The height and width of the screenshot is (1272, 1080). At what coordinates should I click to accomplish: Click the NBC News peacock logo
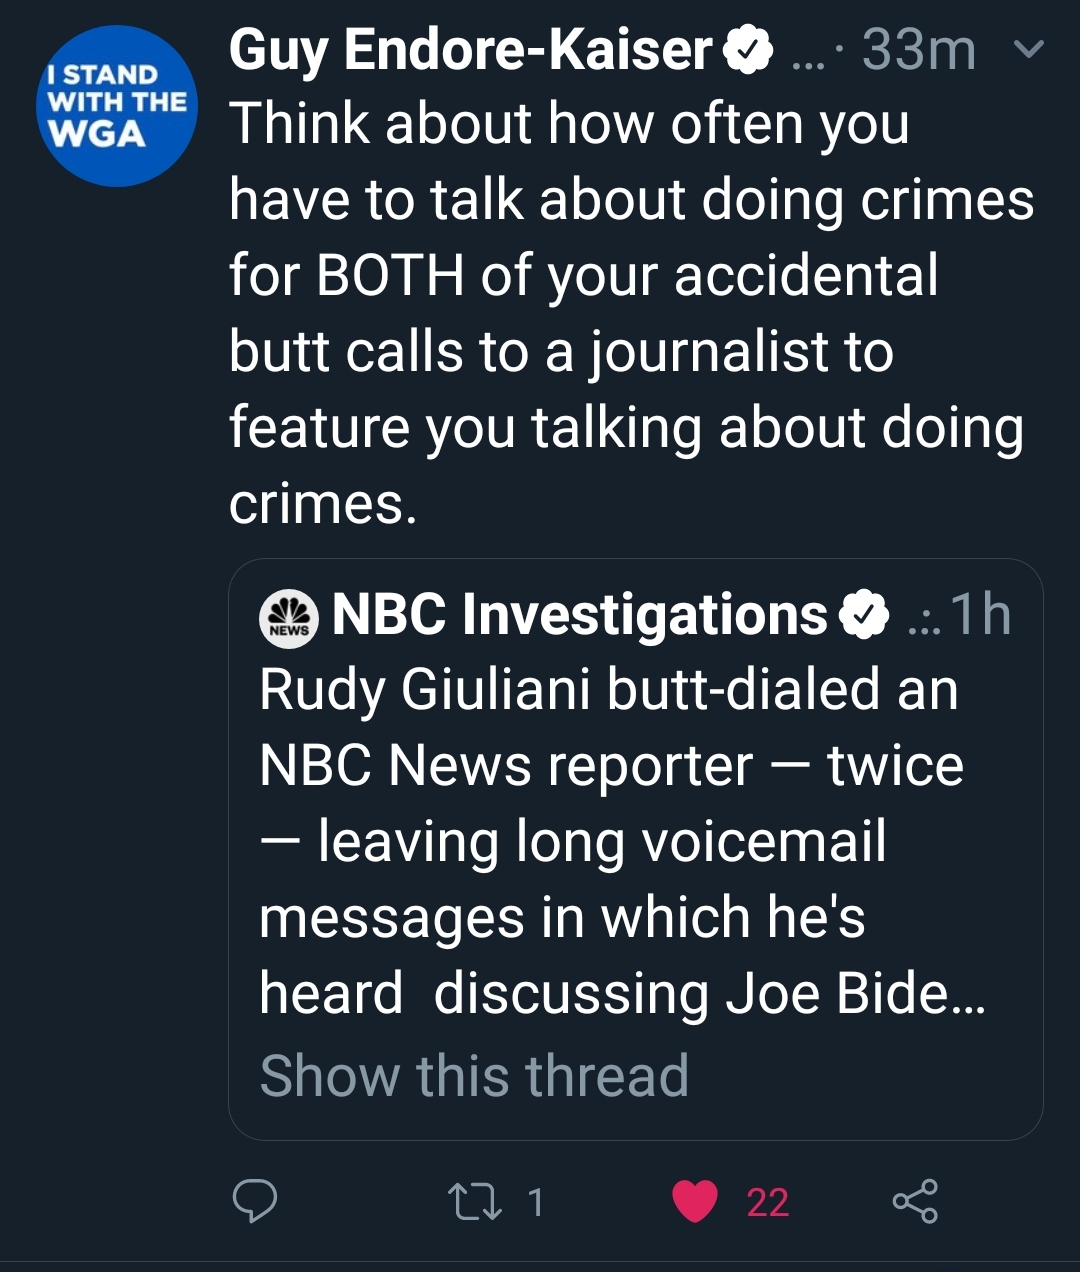pos(289,616)
